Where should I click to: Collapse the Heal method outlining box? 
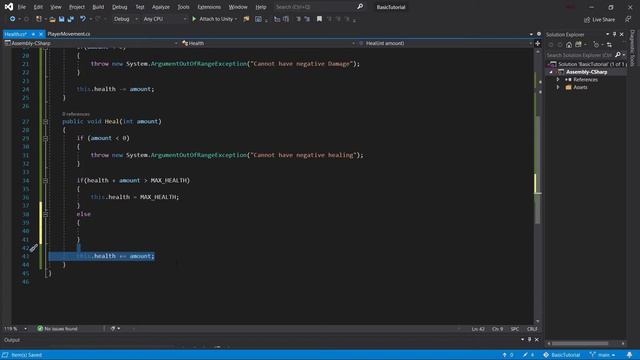(x=45, y=121)
